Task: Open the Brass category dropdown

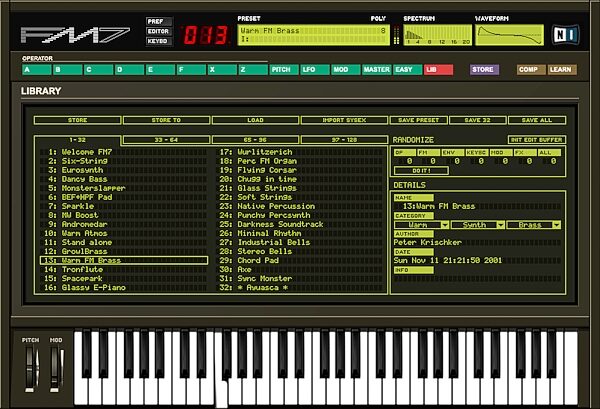Action: [x=534, y=225]
